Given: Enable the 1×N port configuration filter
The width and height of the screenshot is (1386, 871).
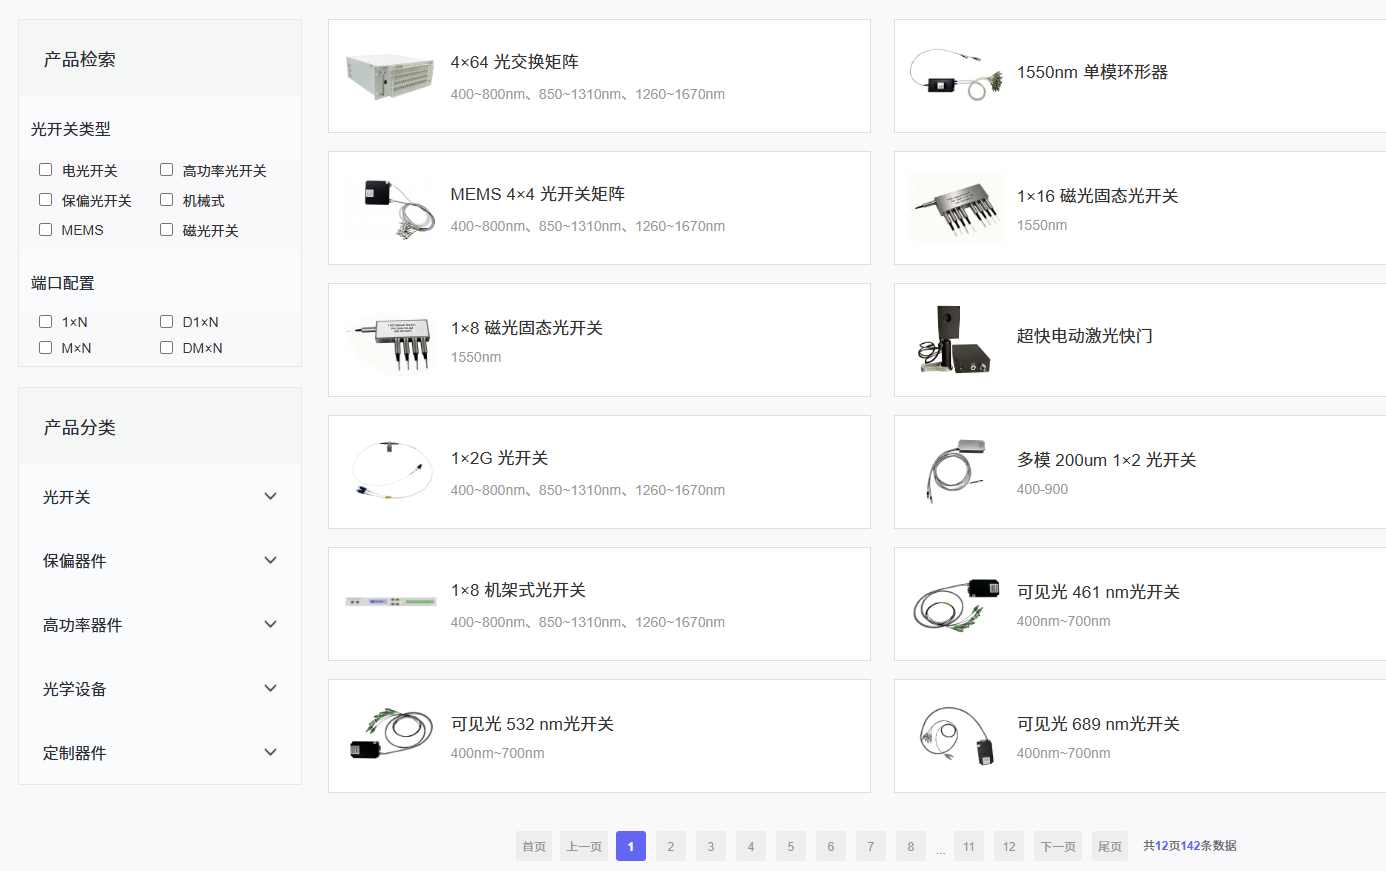Looking at the screenshot, I should [45, 321].
